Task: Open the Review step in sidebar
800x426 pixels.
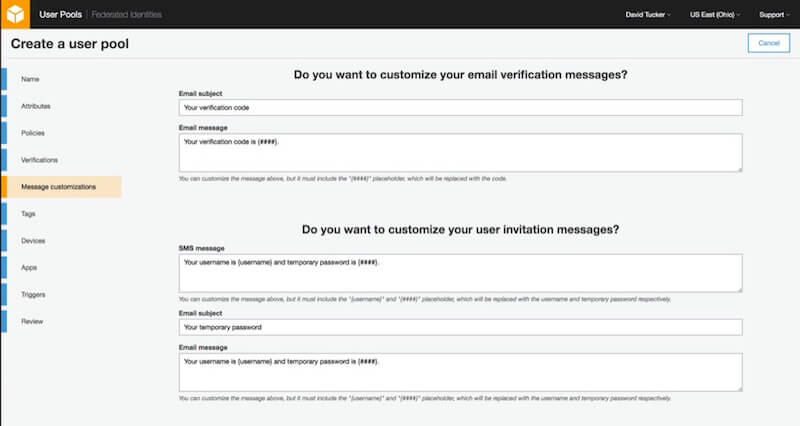Action: pos(33,322)
